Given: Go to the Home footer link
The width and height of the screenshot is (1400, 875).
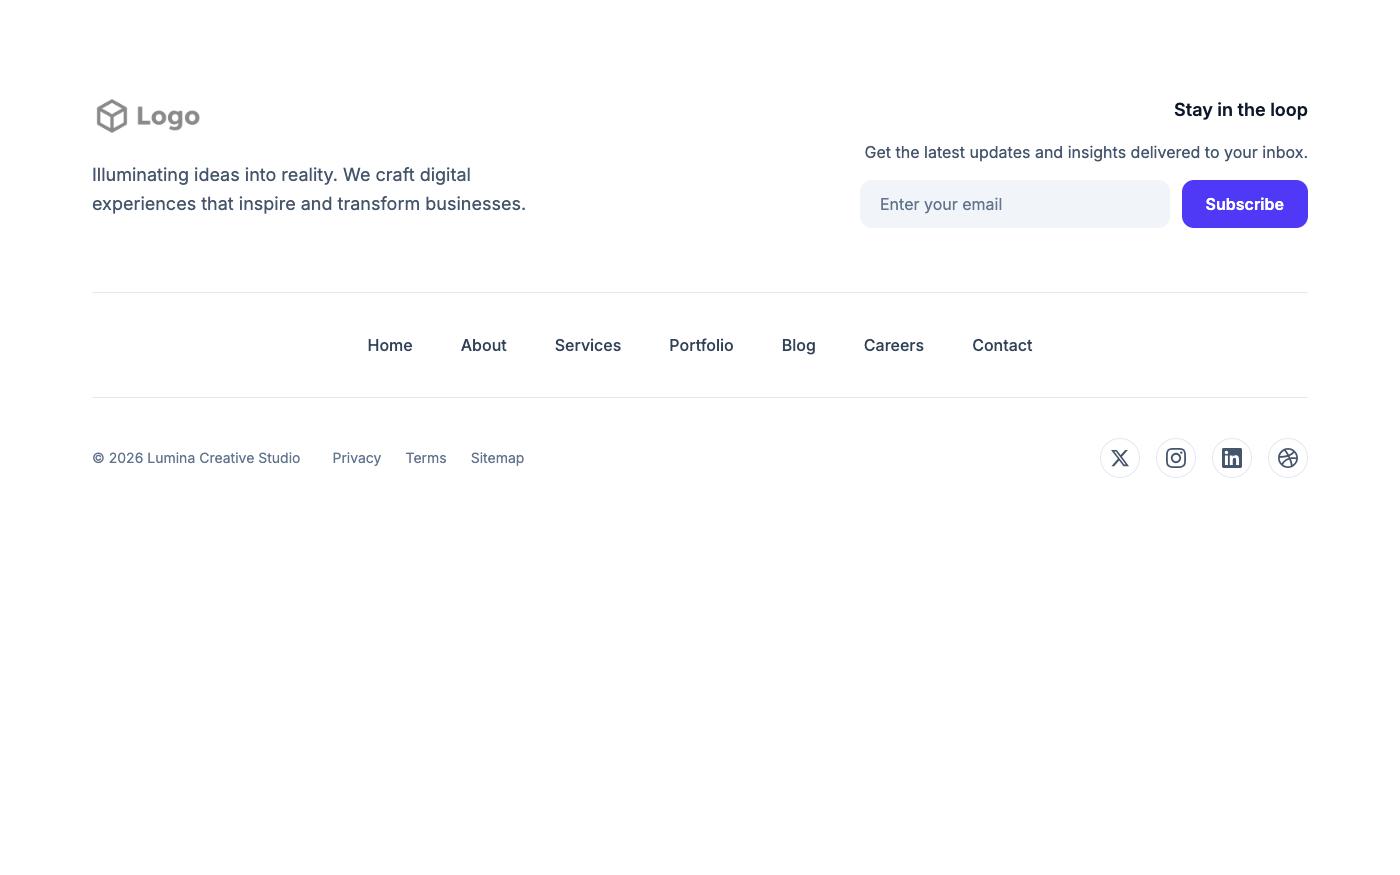Looking at the screenshot, I should point(390,345).
